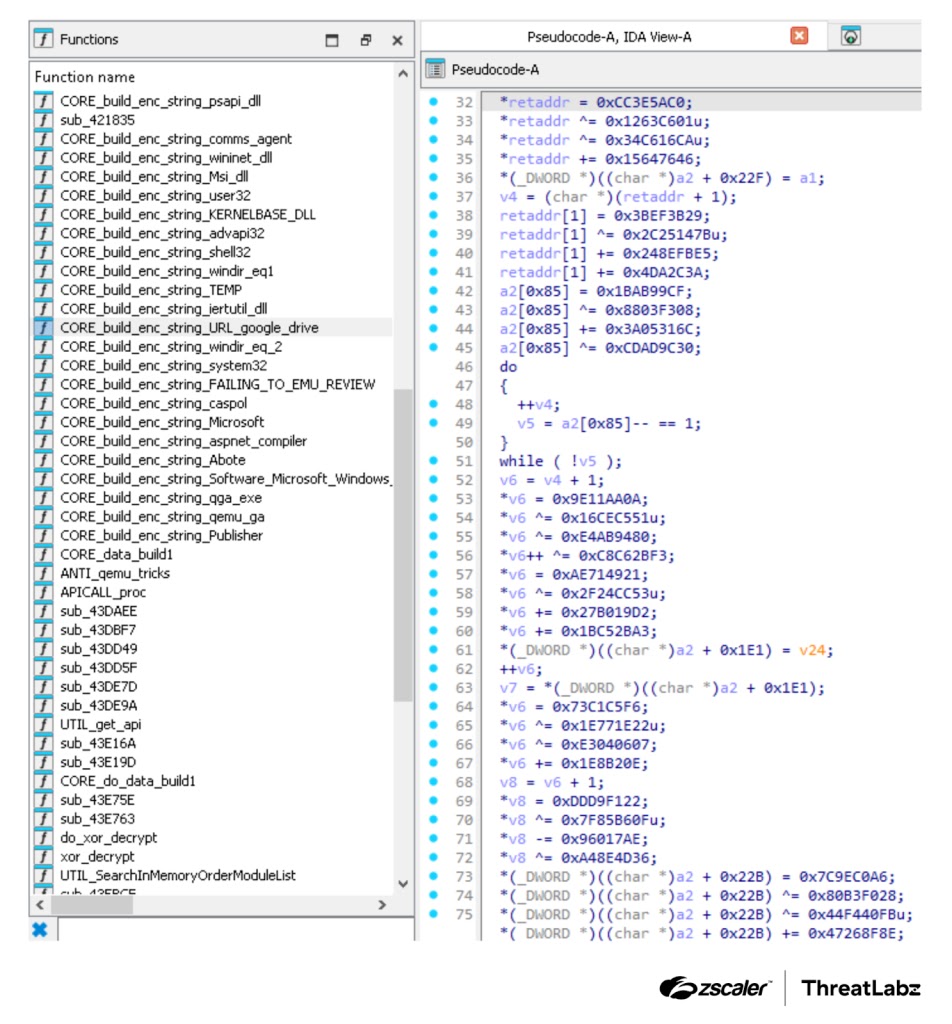Toggle breakpoint dot on line 48

point(433,404)
